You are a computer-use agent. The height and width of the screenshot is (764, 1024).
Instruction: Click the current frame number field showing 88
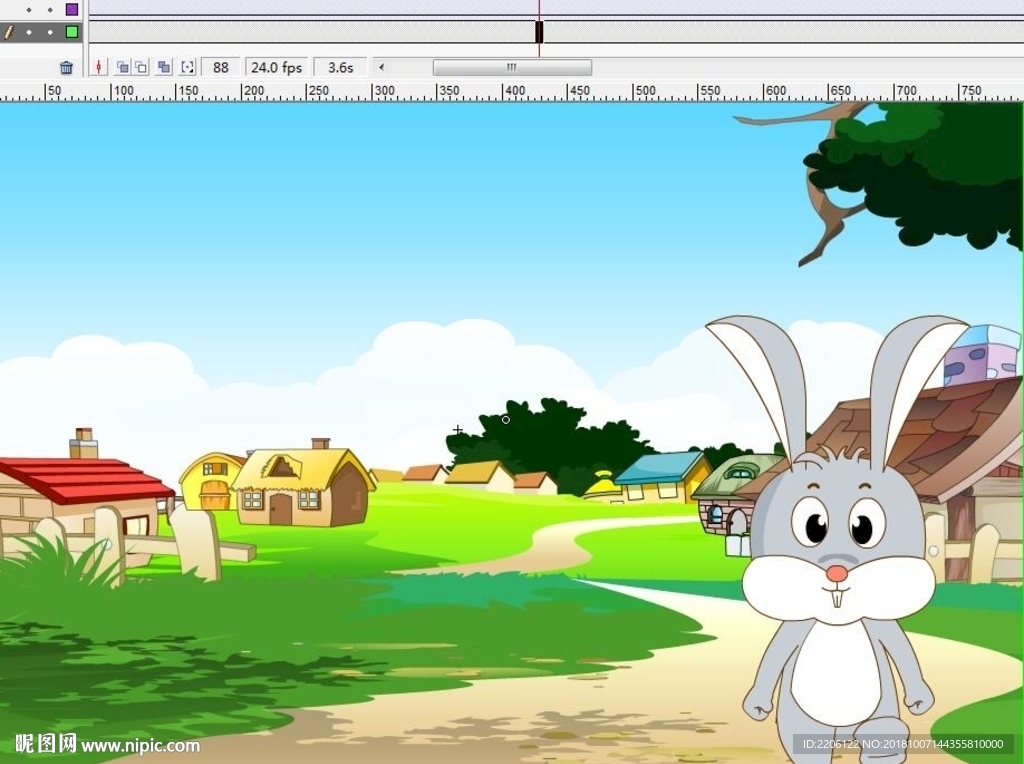(221, 67)
